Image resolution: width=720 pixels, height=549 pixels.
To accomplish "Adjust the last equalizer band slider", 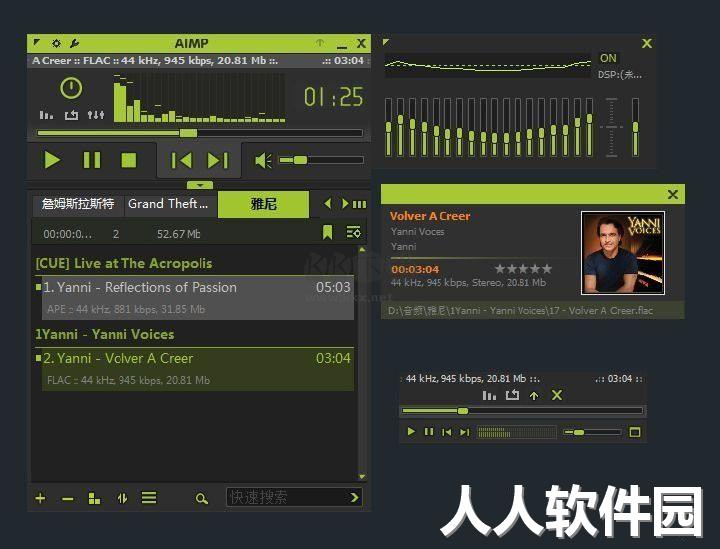I will pyautogui.click(x=589, y=127).
